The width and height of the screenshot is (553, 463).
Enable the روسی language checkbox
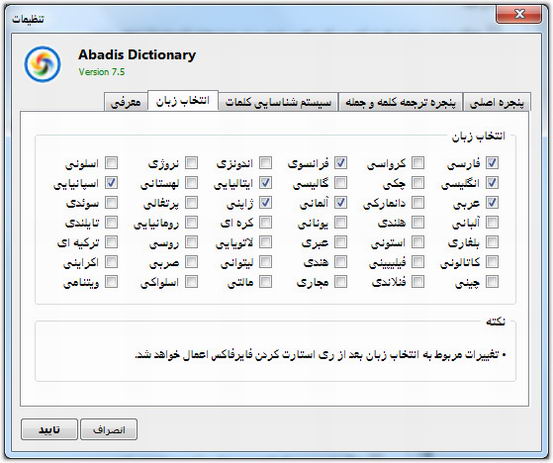click(x=191, y=242)
